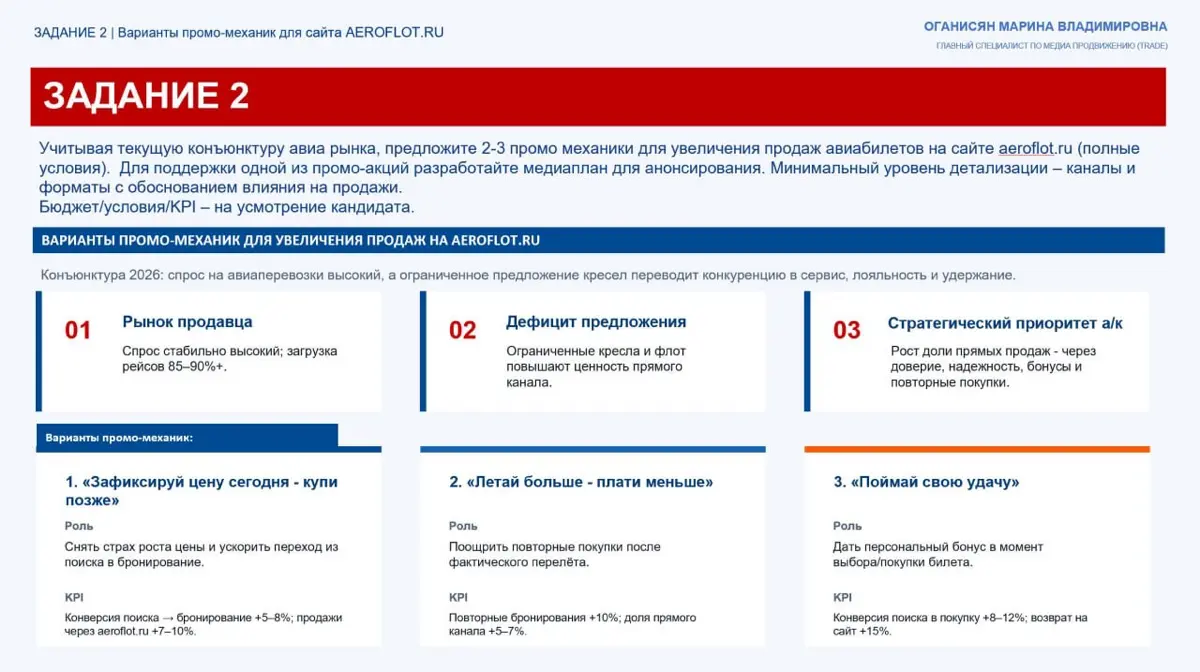Select the red number '03'

tap(847, 330)
